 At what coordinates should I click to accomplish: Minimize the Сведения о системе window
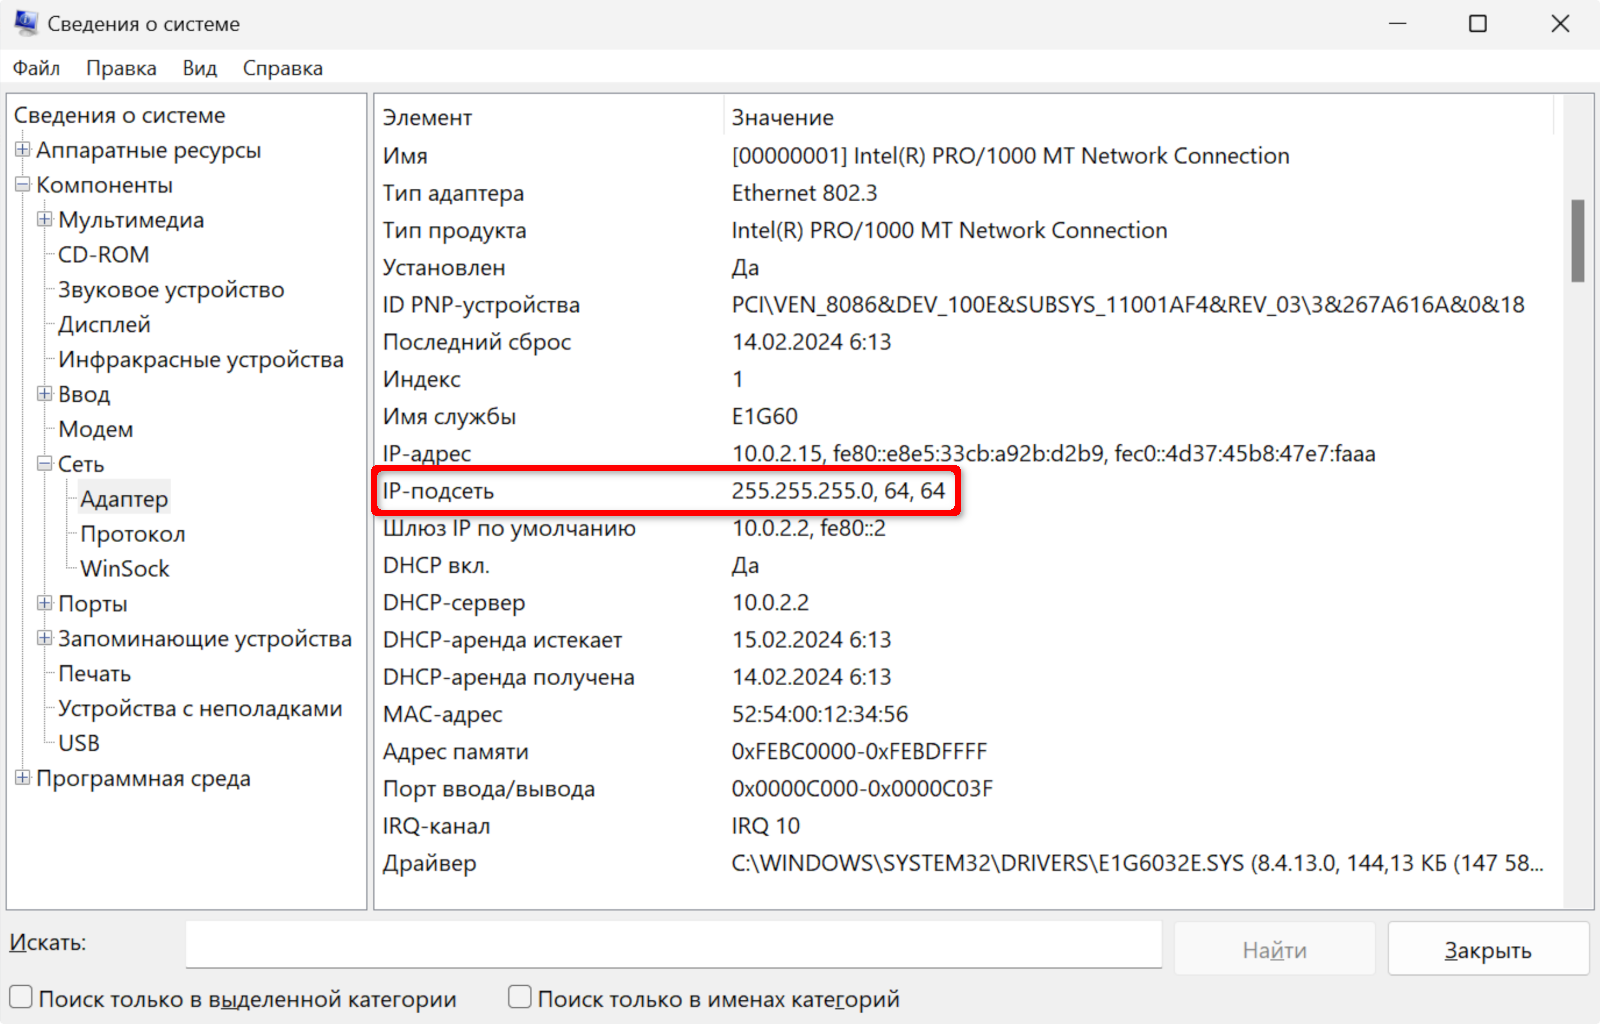(x=1397, y=23)
